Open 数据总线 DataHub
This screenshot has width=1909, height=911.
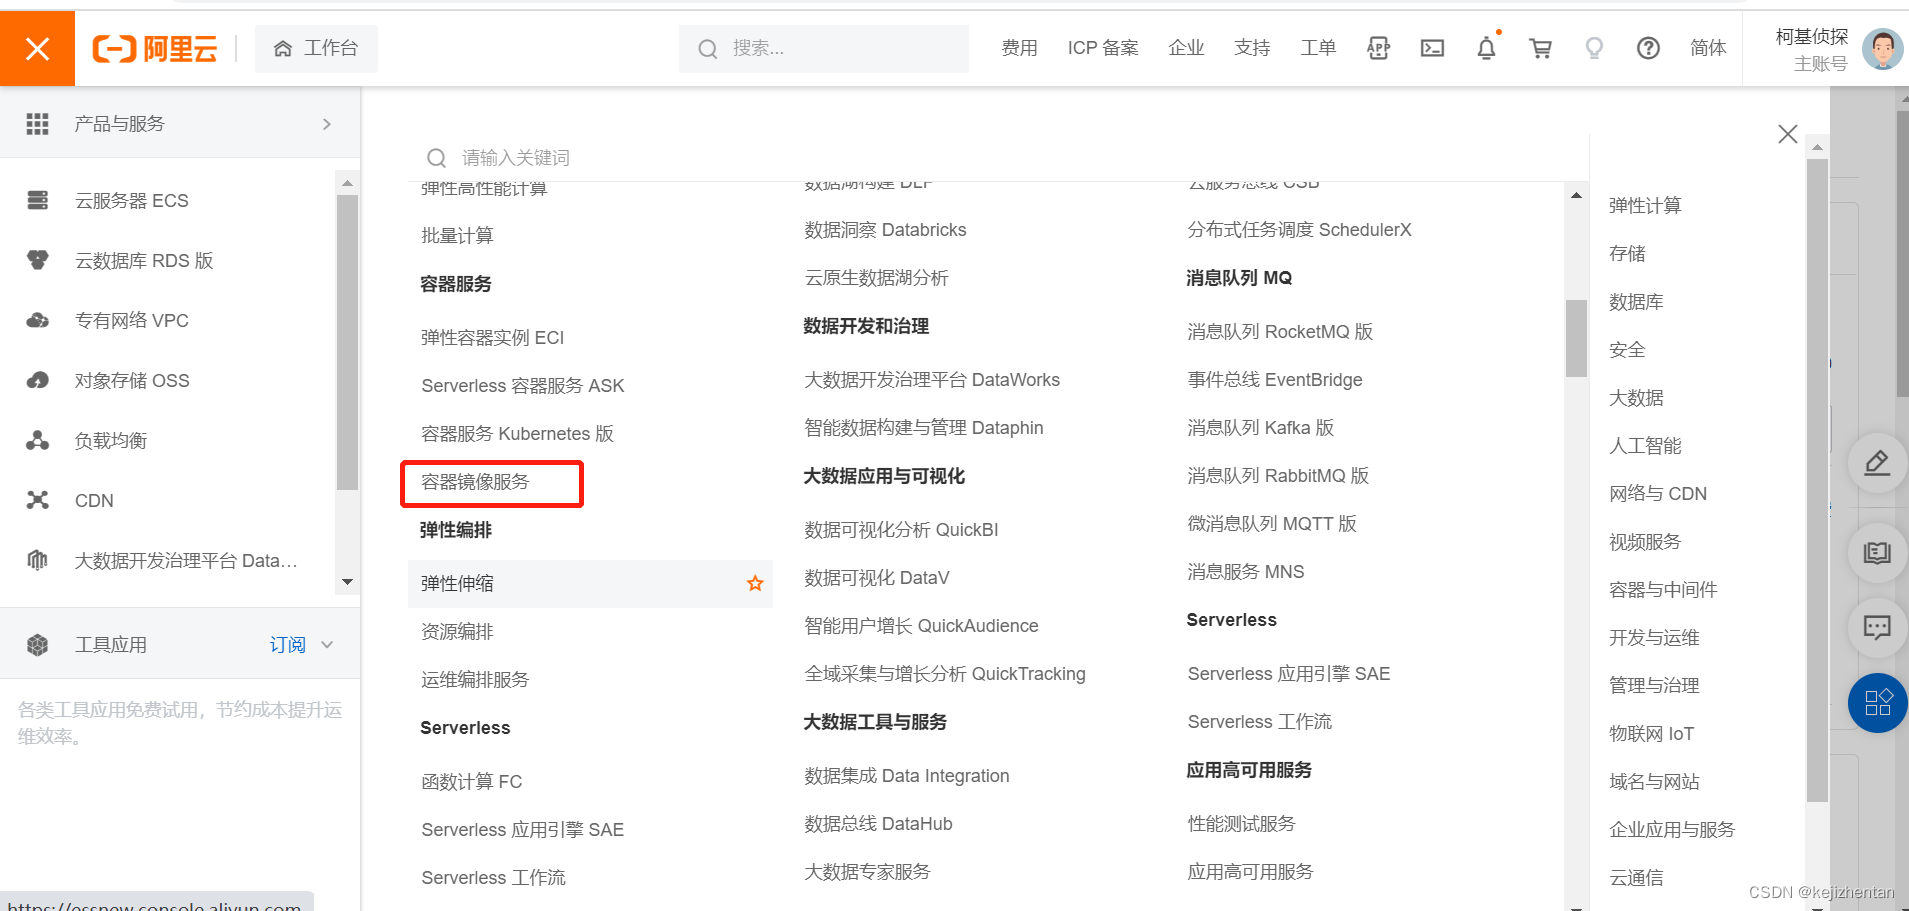[x=878, y=824]
